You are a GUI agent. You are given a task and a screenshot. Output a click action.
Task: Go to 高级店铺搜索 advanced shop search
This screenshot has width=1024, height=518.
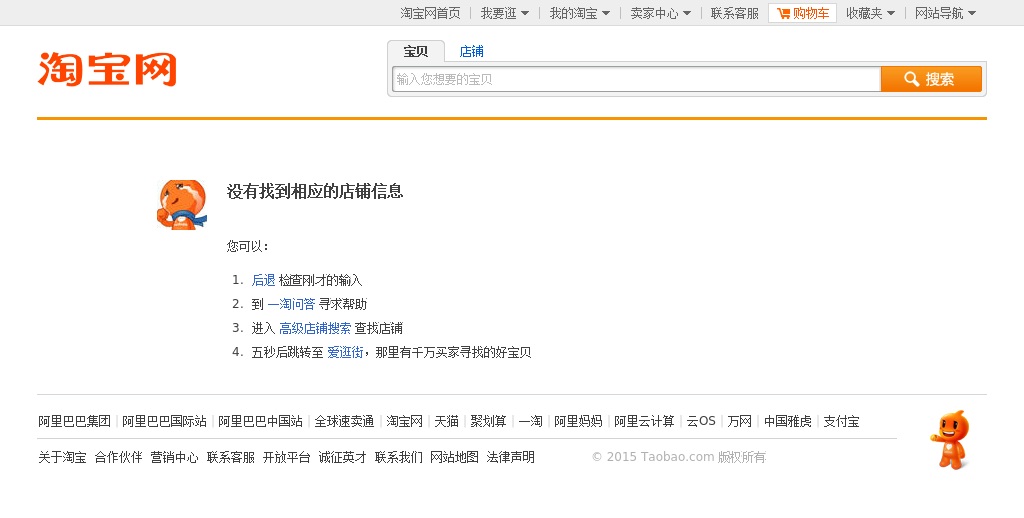point(315,328)
